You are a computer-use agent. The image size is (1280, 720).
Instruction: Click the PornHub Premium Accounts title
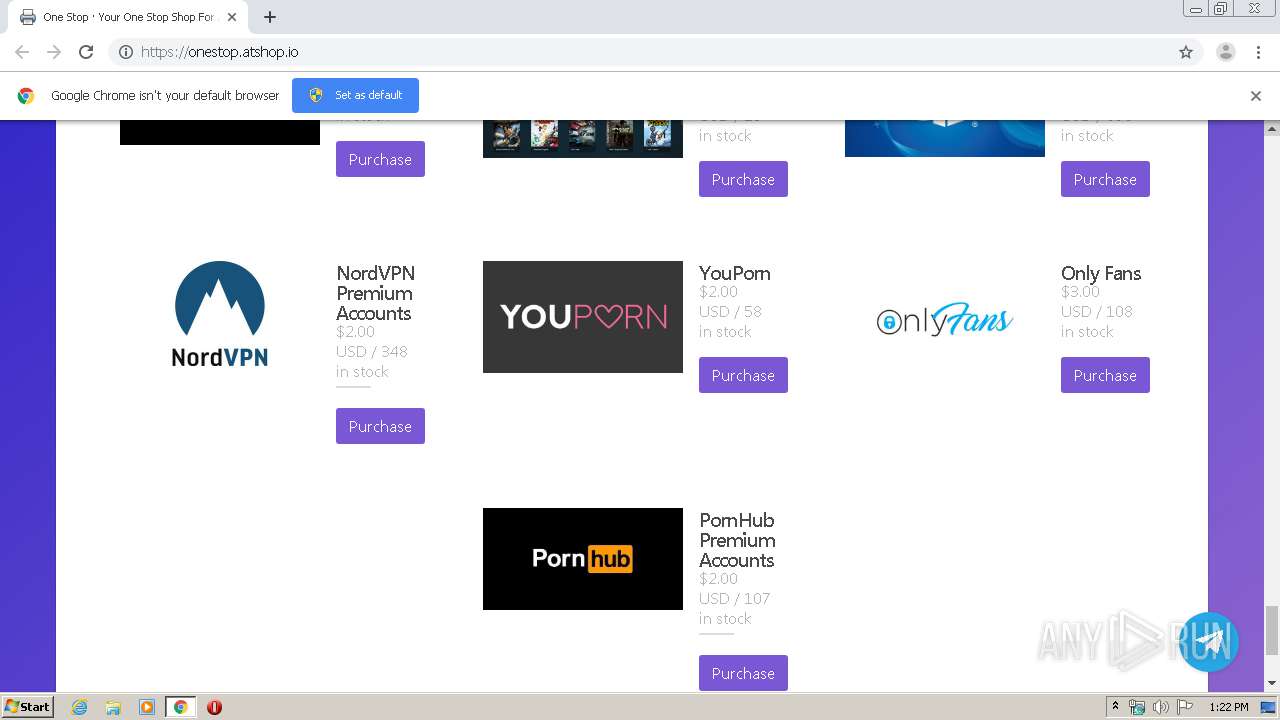(x=737, y=540)
